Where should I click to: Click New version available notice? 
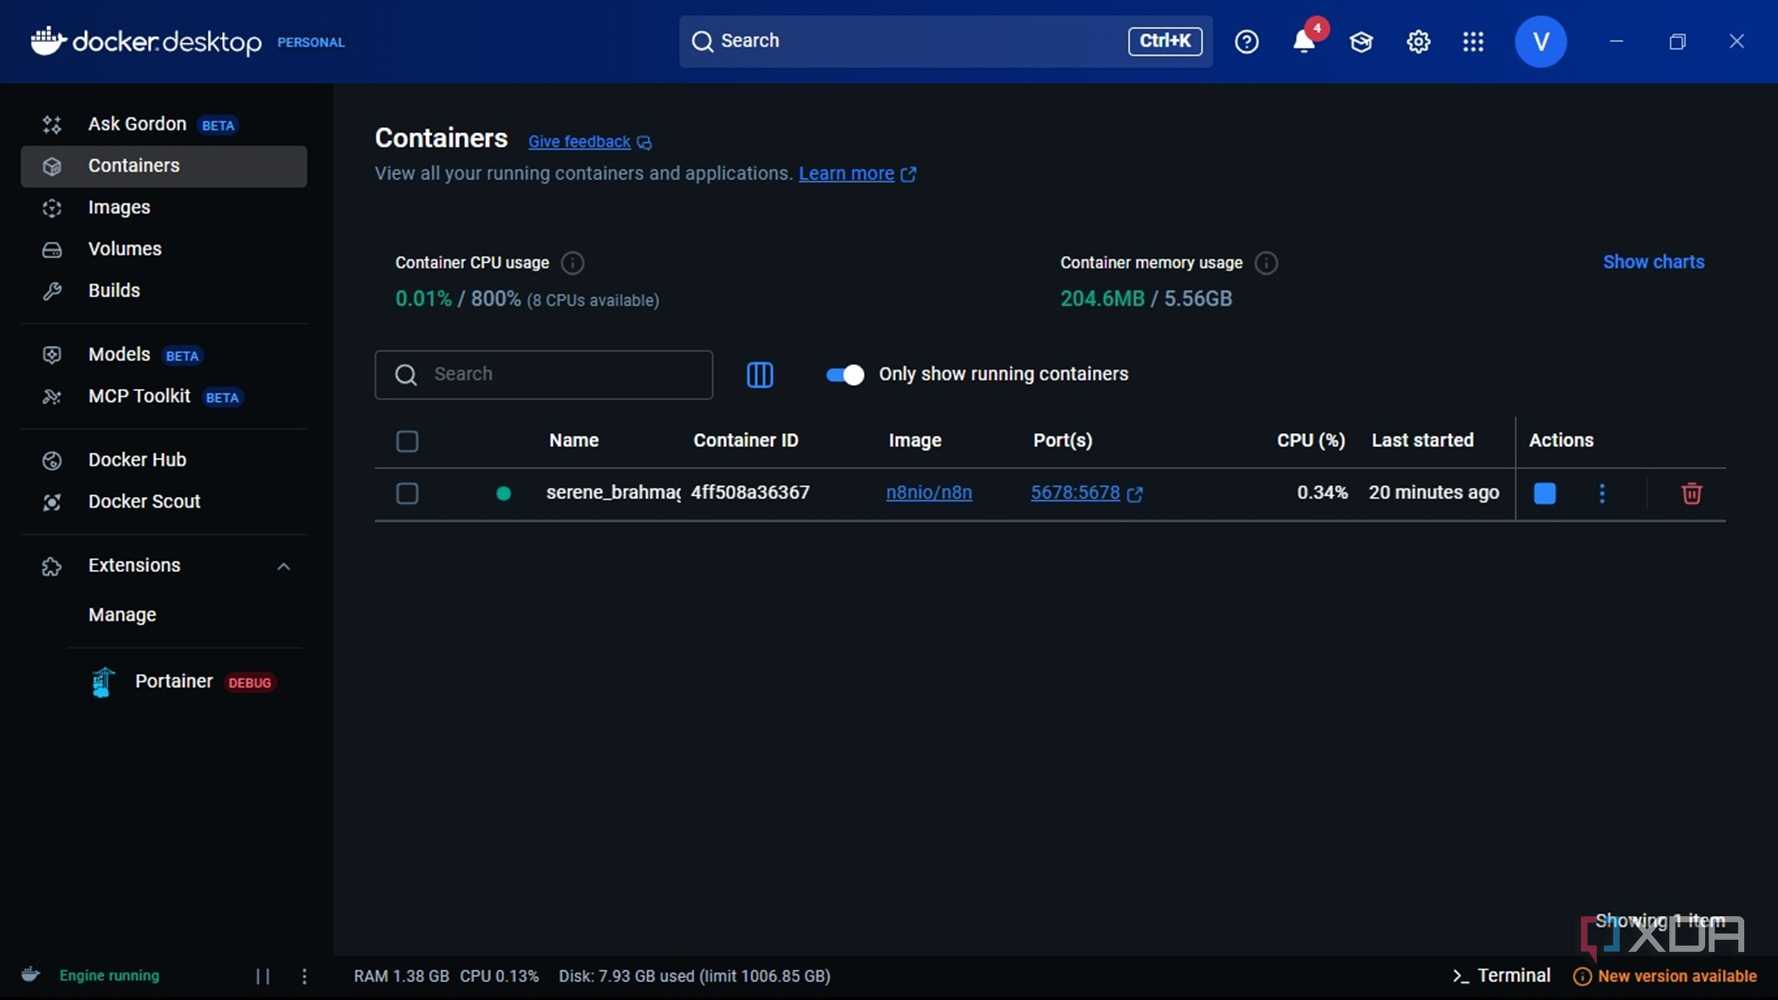coord(1665,976)
